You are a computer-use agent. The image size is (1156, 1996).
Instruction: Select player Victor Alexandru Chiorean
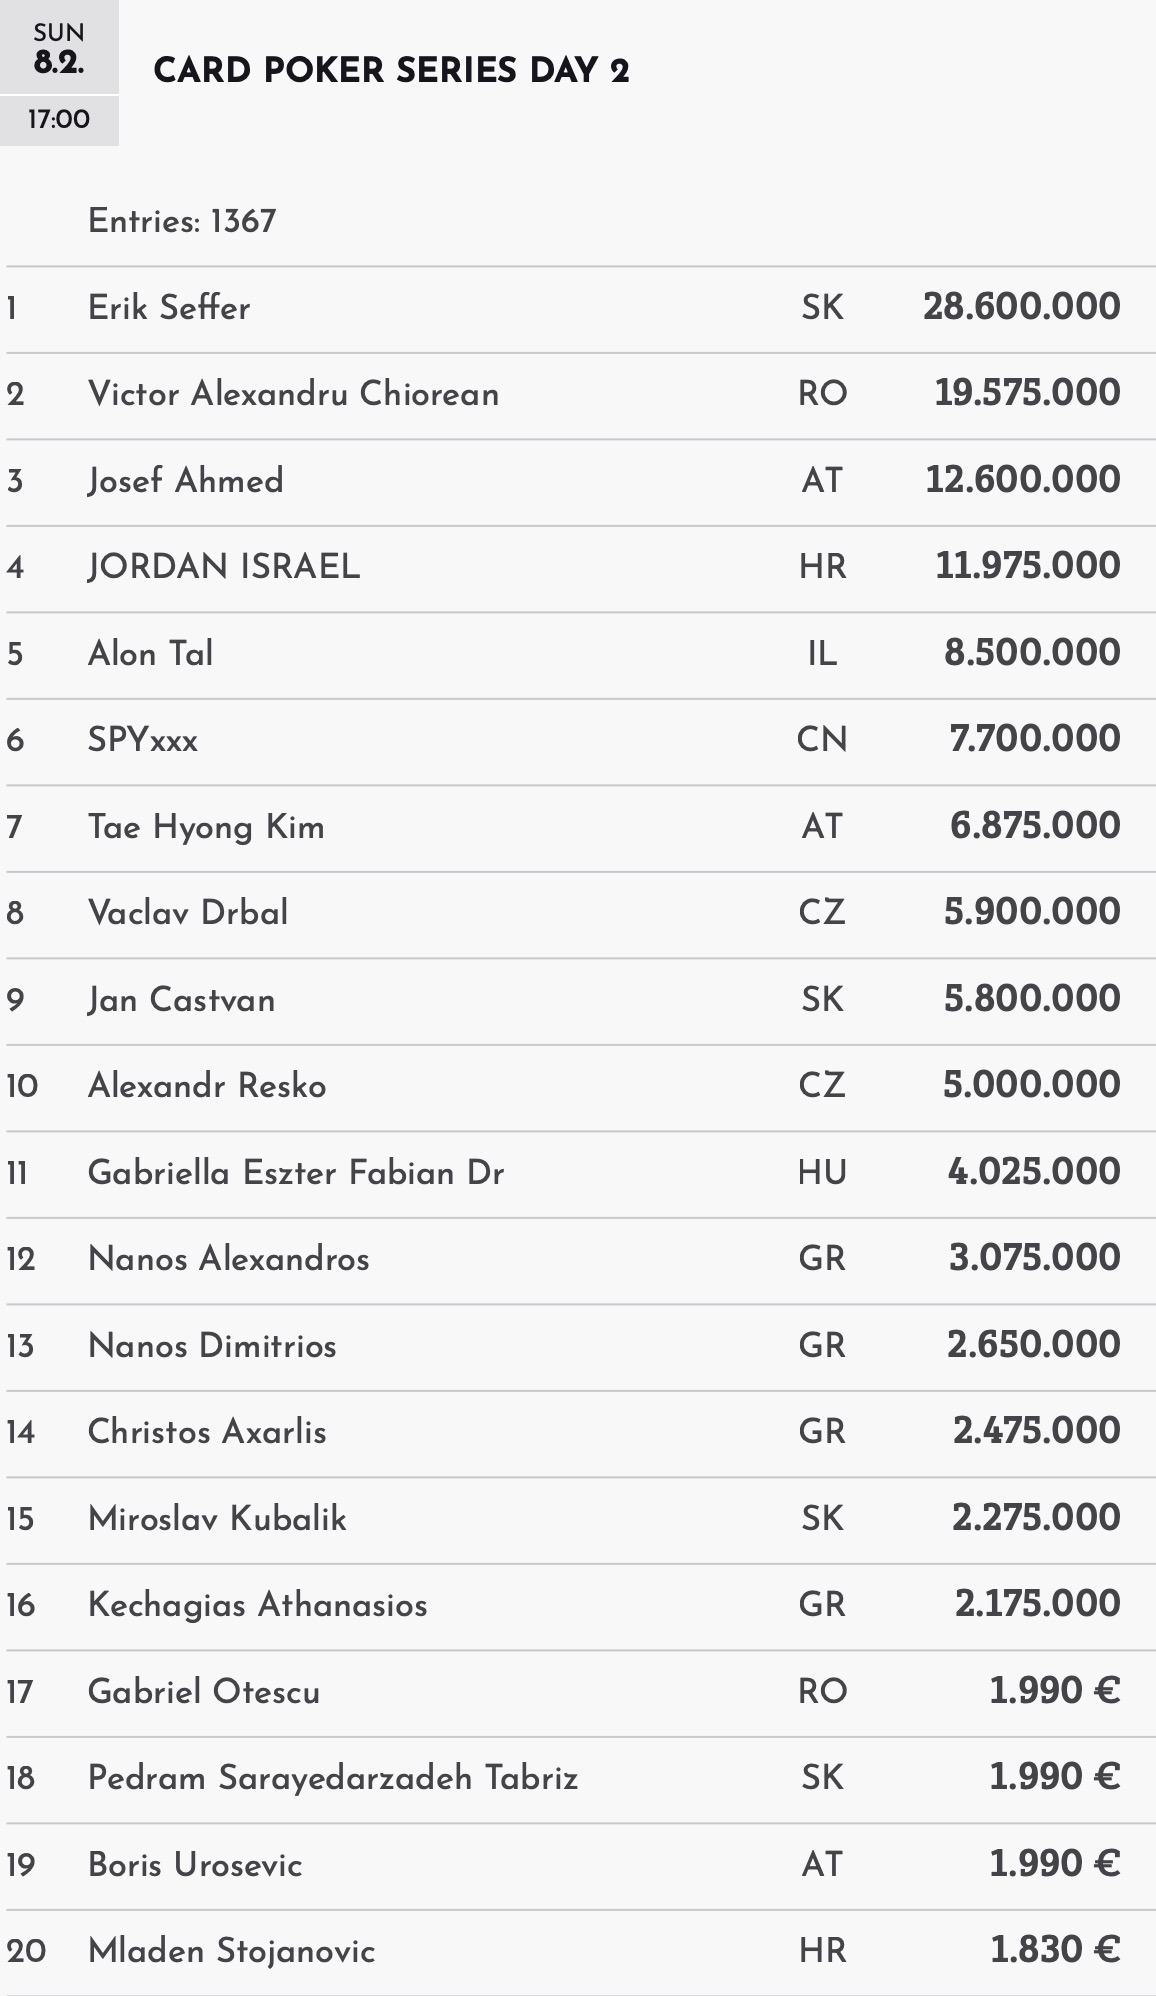[293, 394]
